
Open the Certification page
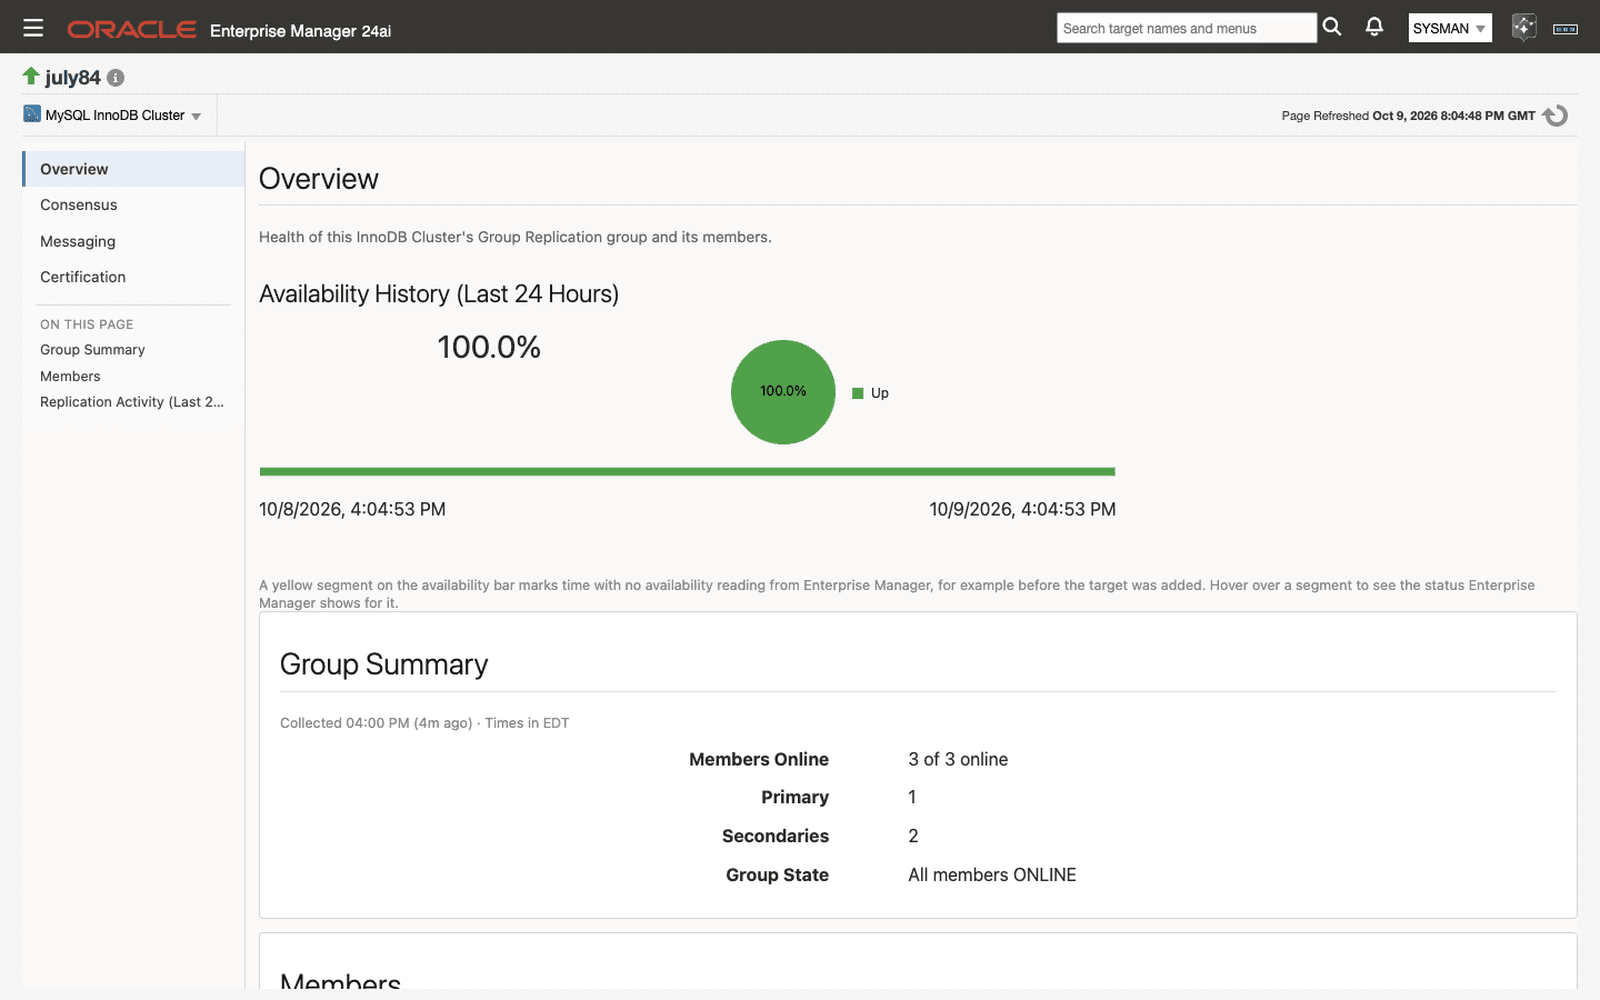[83, 277]
